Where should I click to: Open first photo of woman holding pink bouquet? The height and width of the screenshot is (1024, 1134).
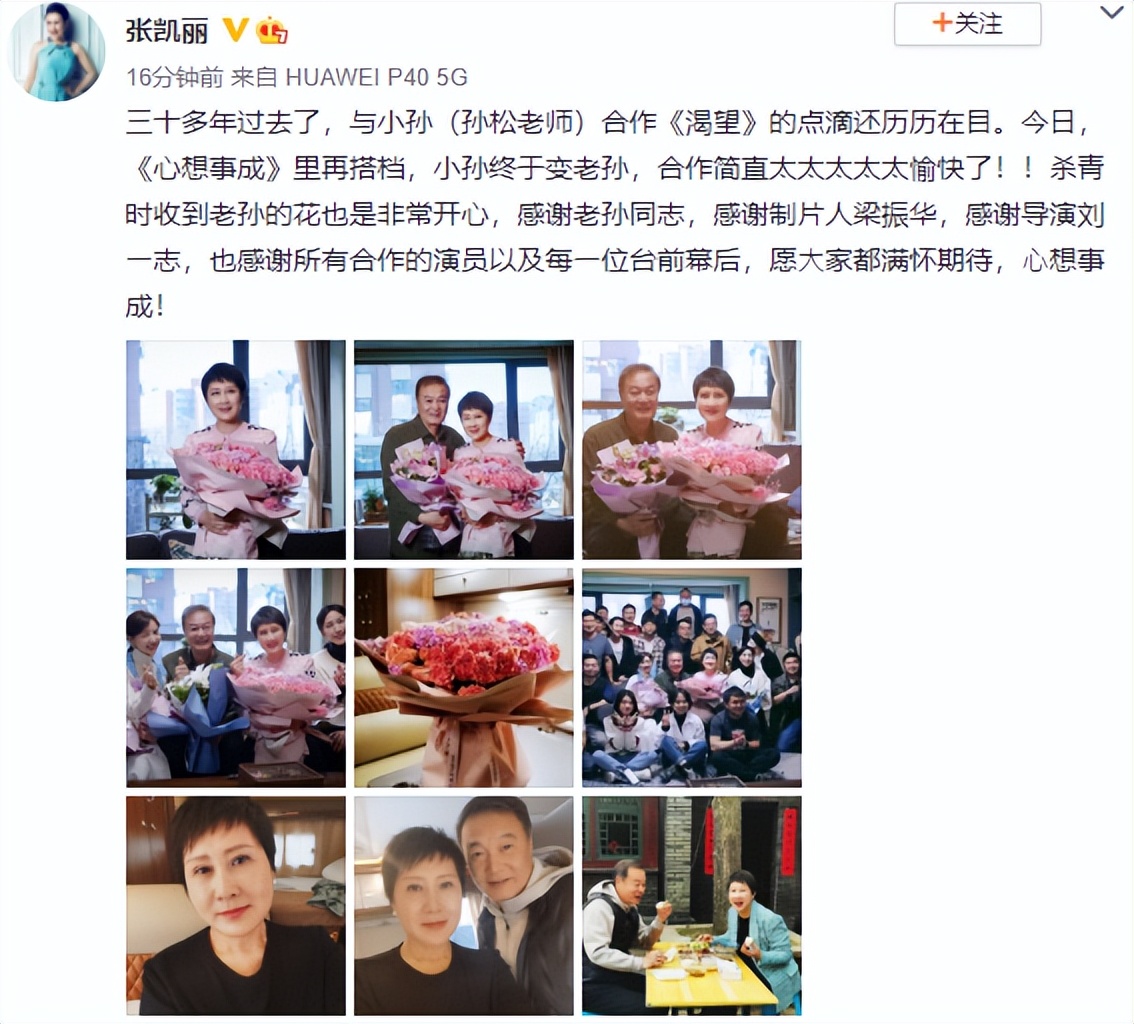click(236, 450)
